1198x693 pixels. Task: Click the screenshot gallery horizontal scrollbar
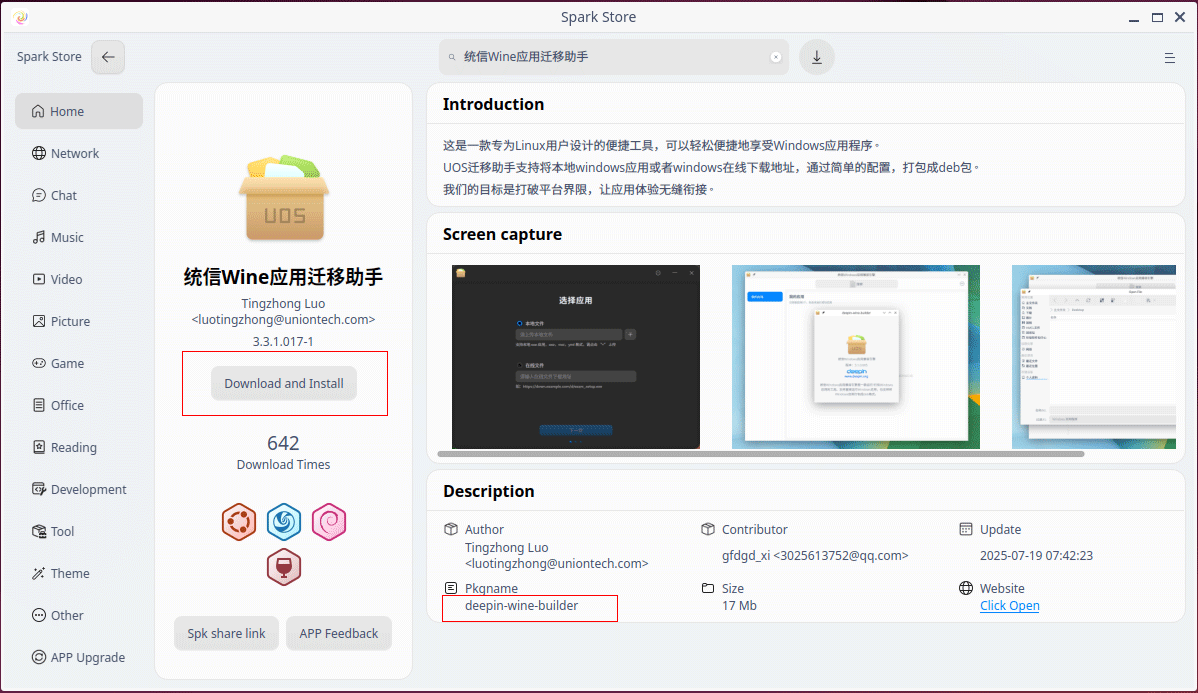click(760, 454)
